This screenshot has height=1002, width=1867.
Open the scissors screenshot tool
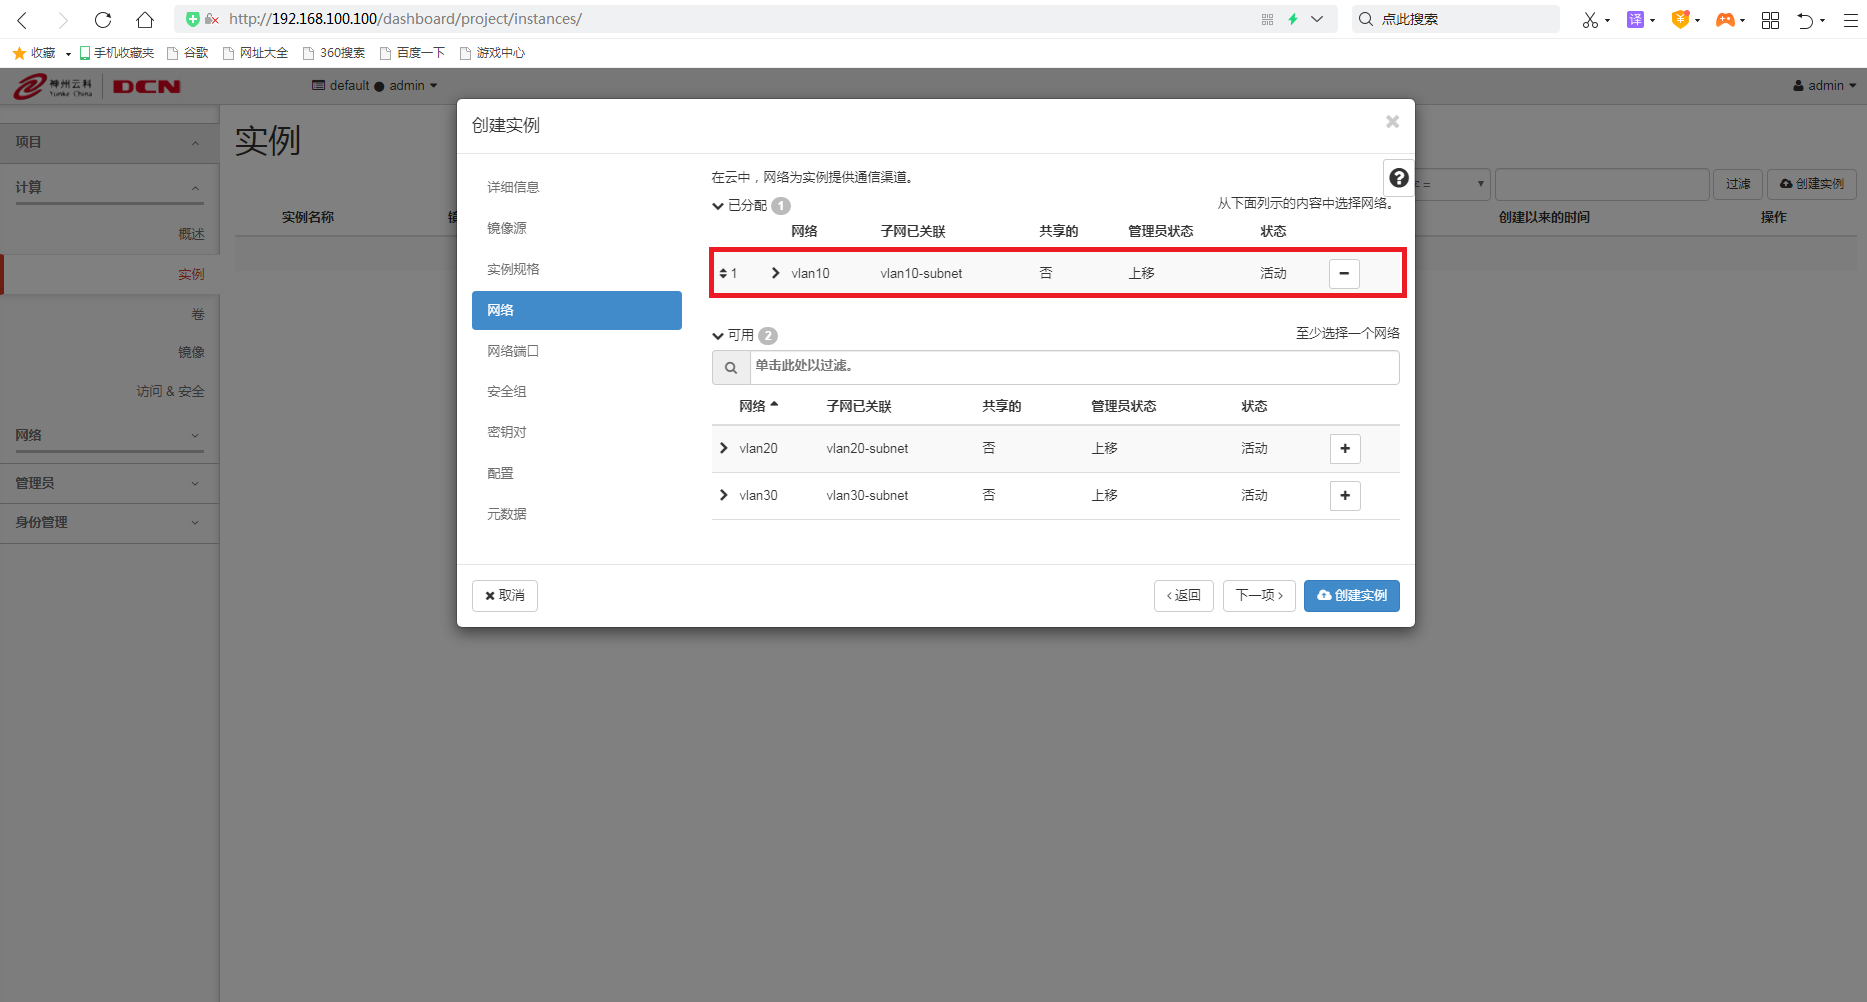point(1590,19)
